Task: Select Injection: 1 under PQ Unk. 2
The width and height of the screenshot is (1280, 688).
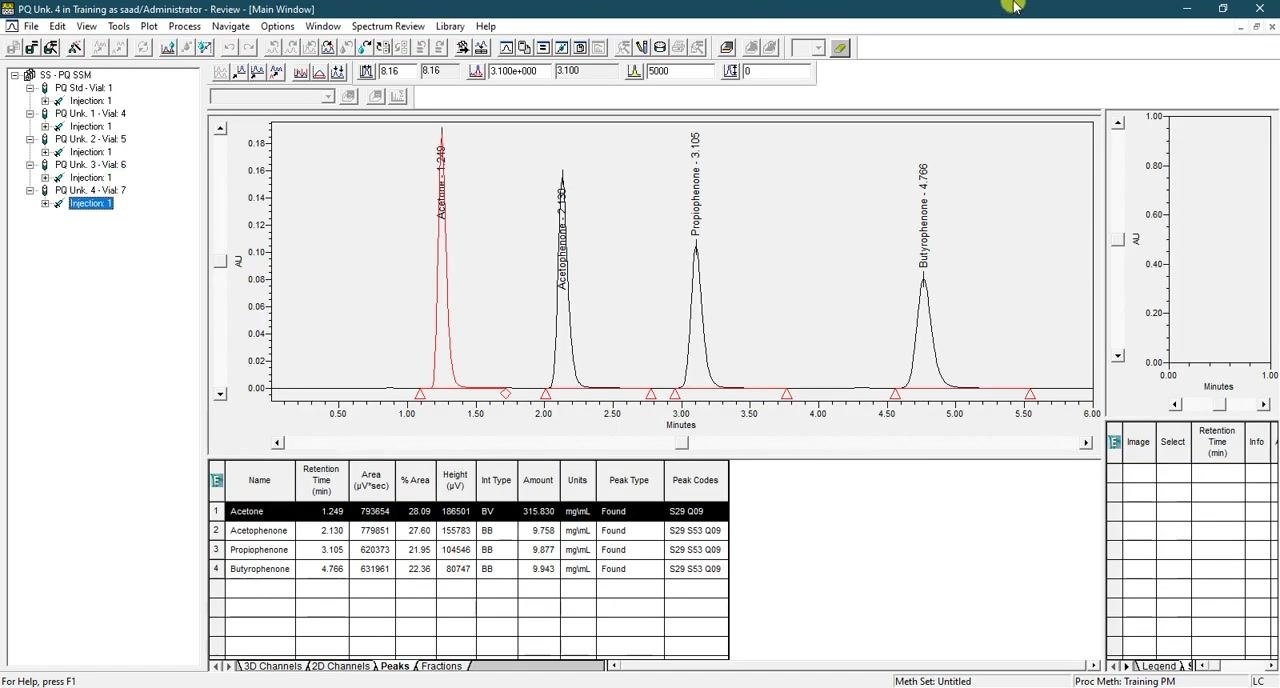Action: coord(90,152)
